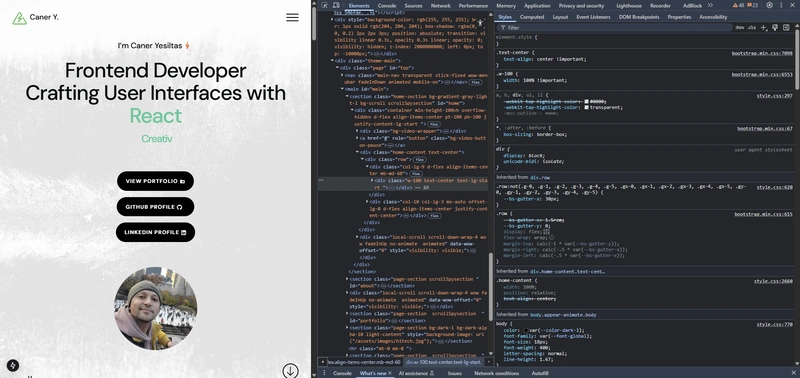
Task: Switch to the Layout pane
Action: [x=560, y=17]
